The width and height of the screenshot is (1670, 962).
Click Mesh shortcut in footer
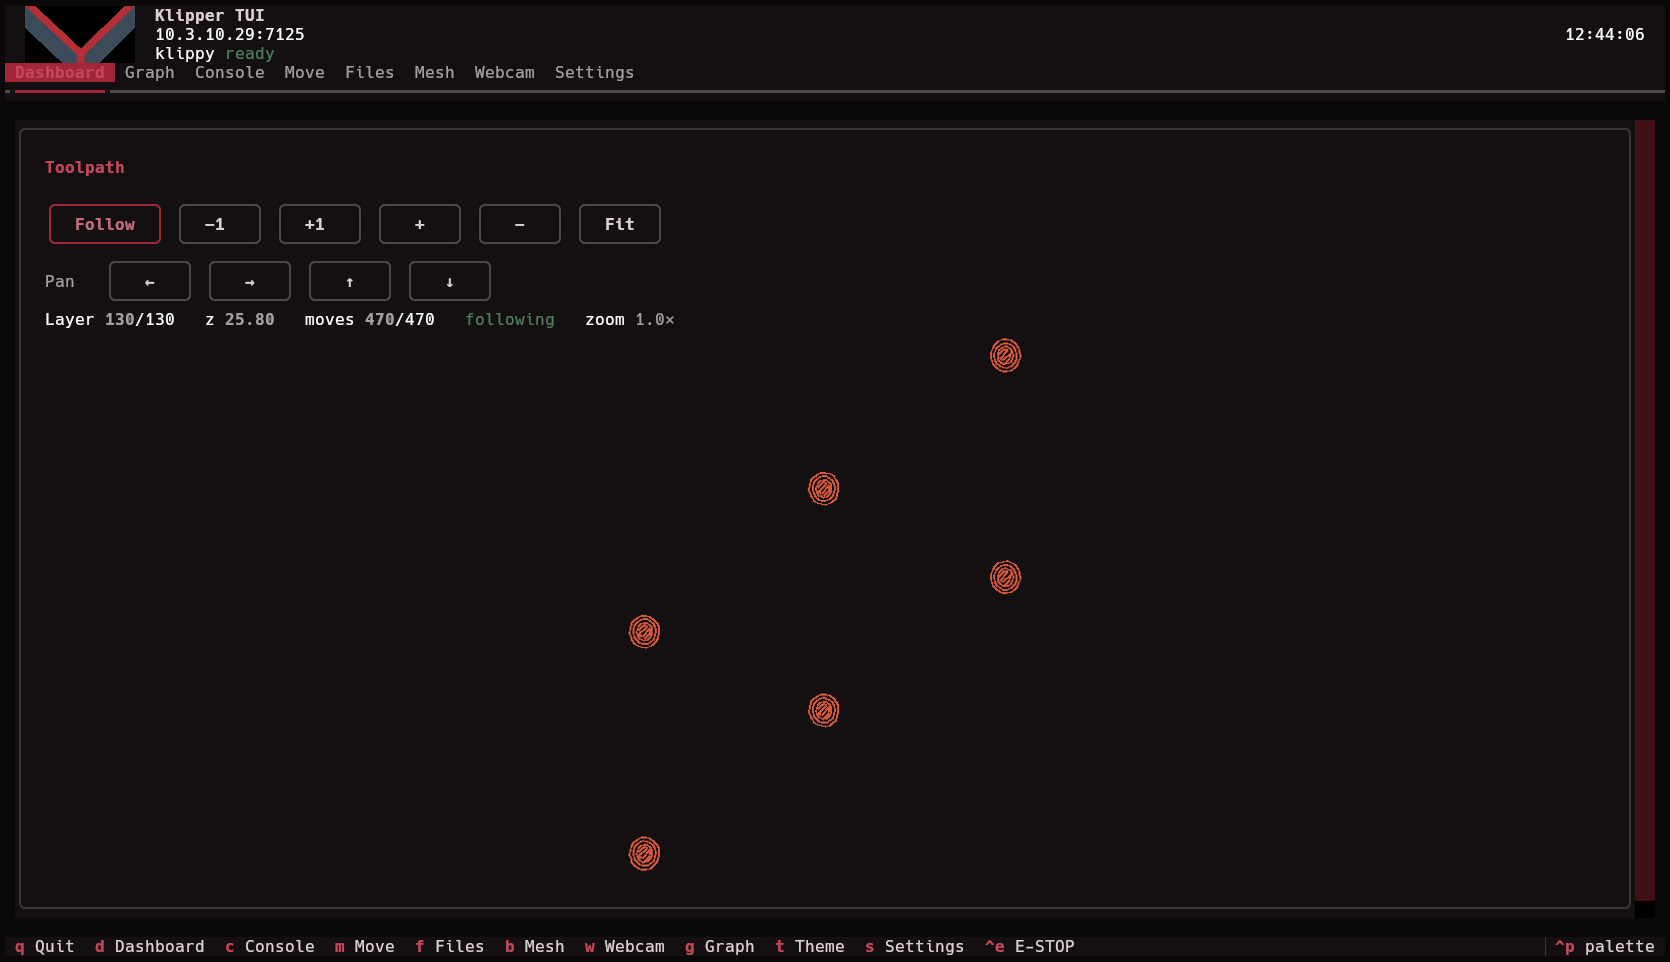(535, 946)
